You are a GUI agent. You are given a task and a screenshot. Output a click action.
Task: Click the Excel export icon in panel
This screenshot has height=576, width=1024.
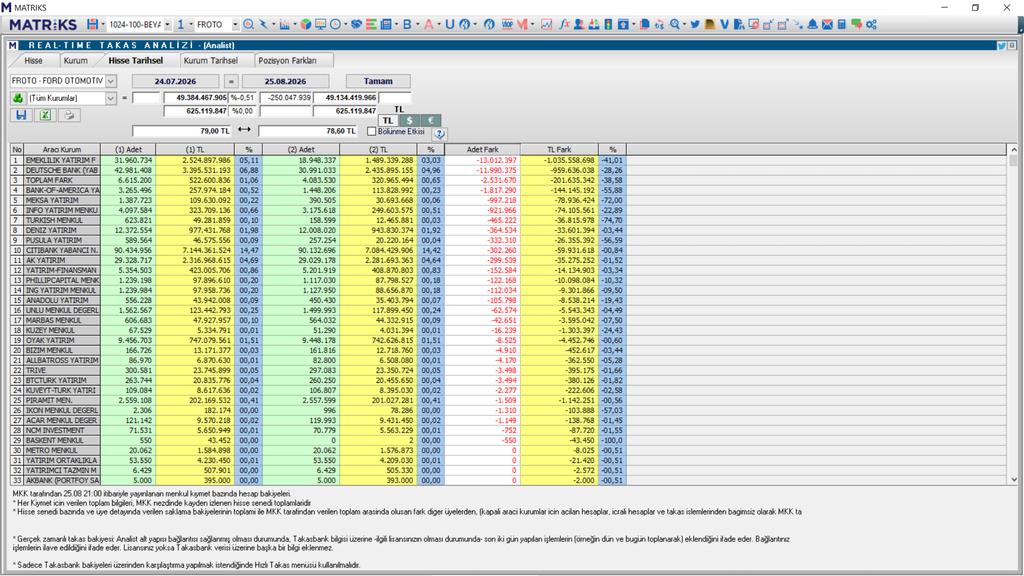(45, 115)
